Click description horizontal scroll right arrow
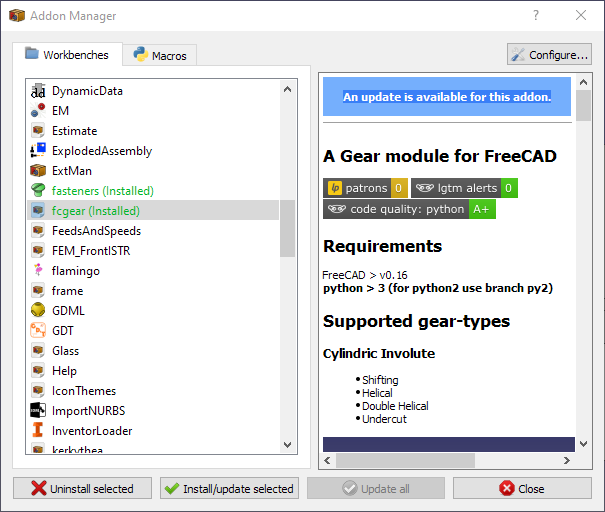 [x=566, y=460]
